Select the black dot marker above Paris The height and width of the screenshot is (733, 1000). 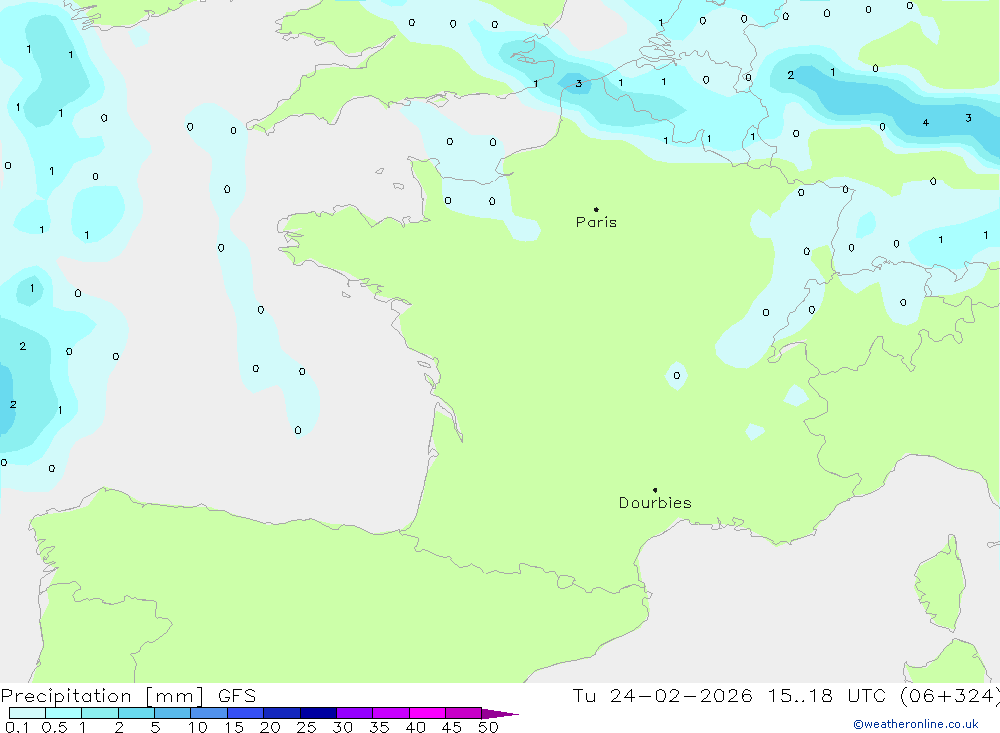tap(596, 209)
